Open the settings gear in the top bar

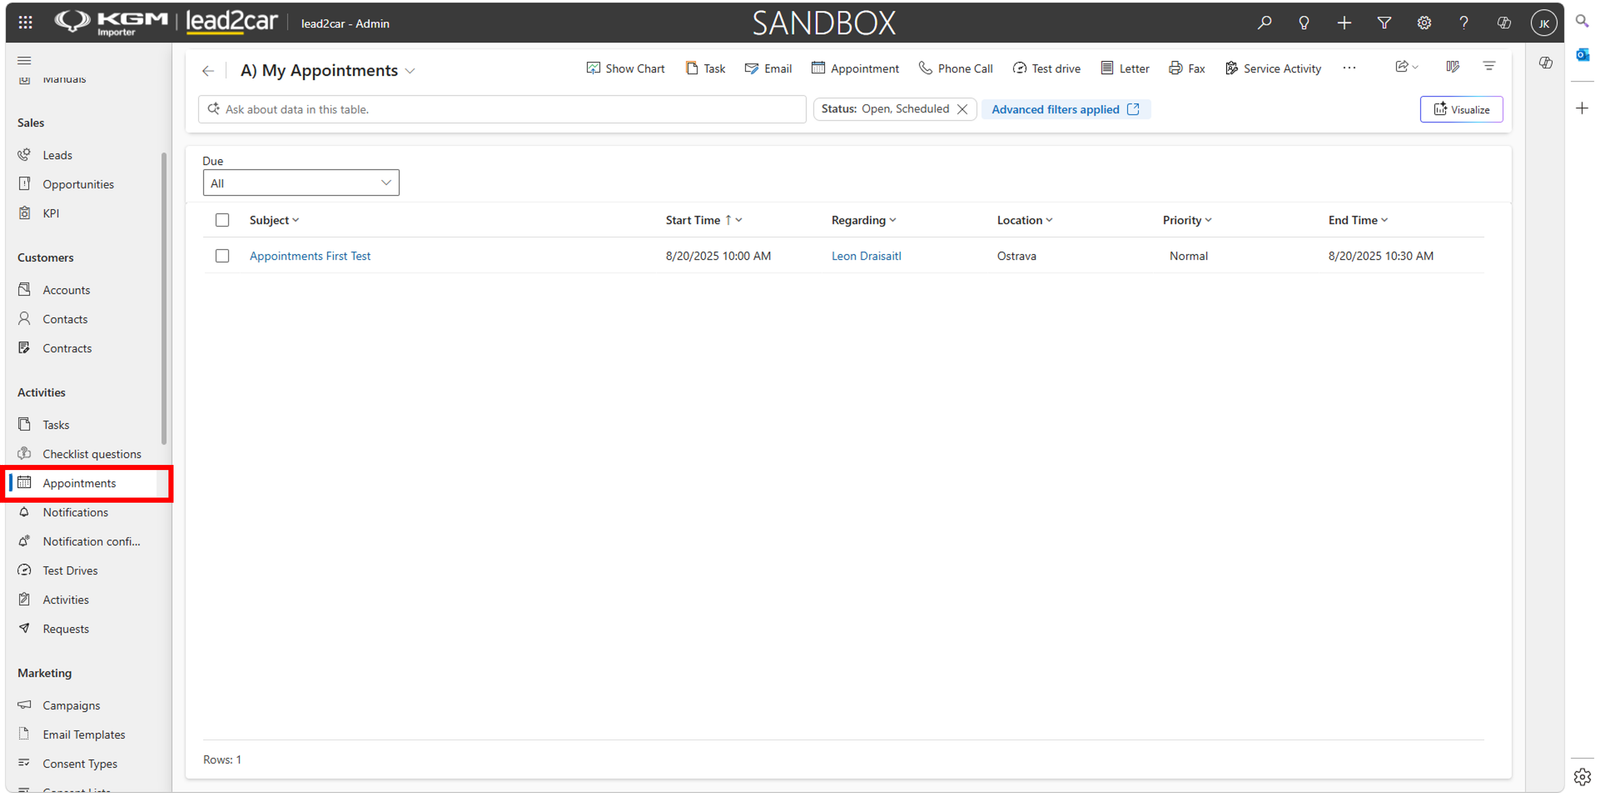(x=1424, y=22)
